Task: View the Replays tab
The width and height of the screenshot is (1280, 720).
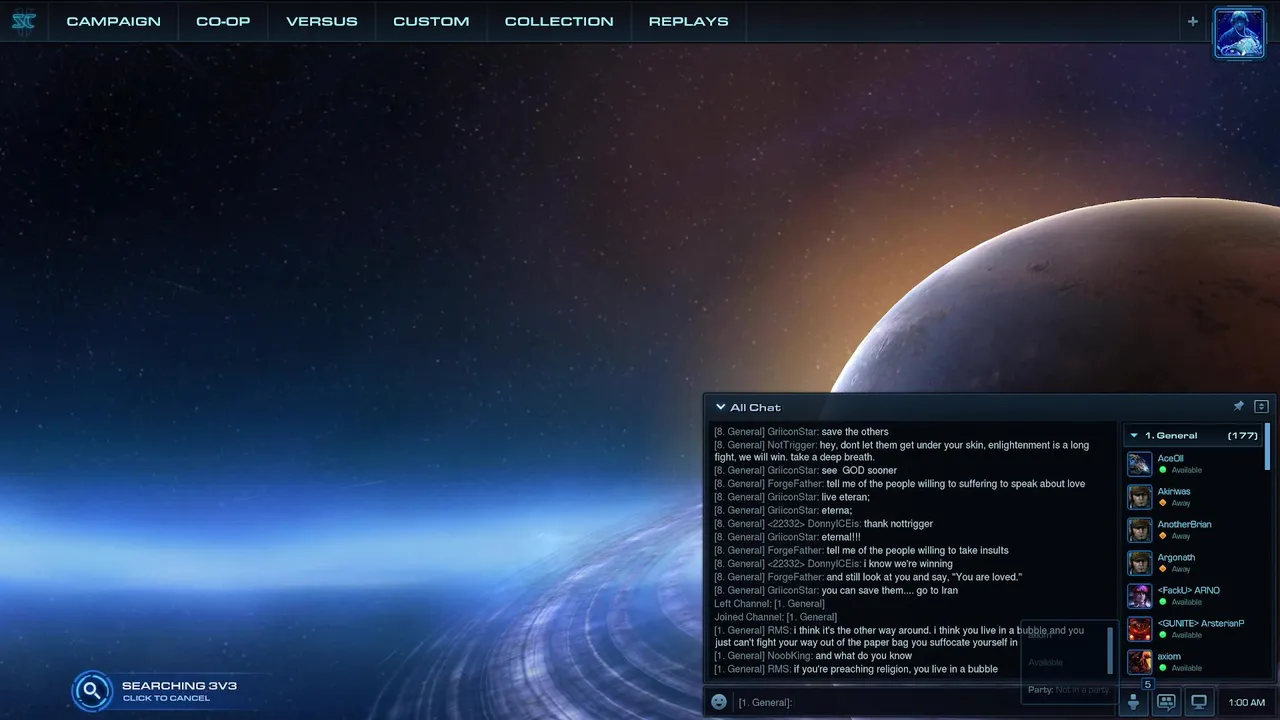Action: click(688, 21)
